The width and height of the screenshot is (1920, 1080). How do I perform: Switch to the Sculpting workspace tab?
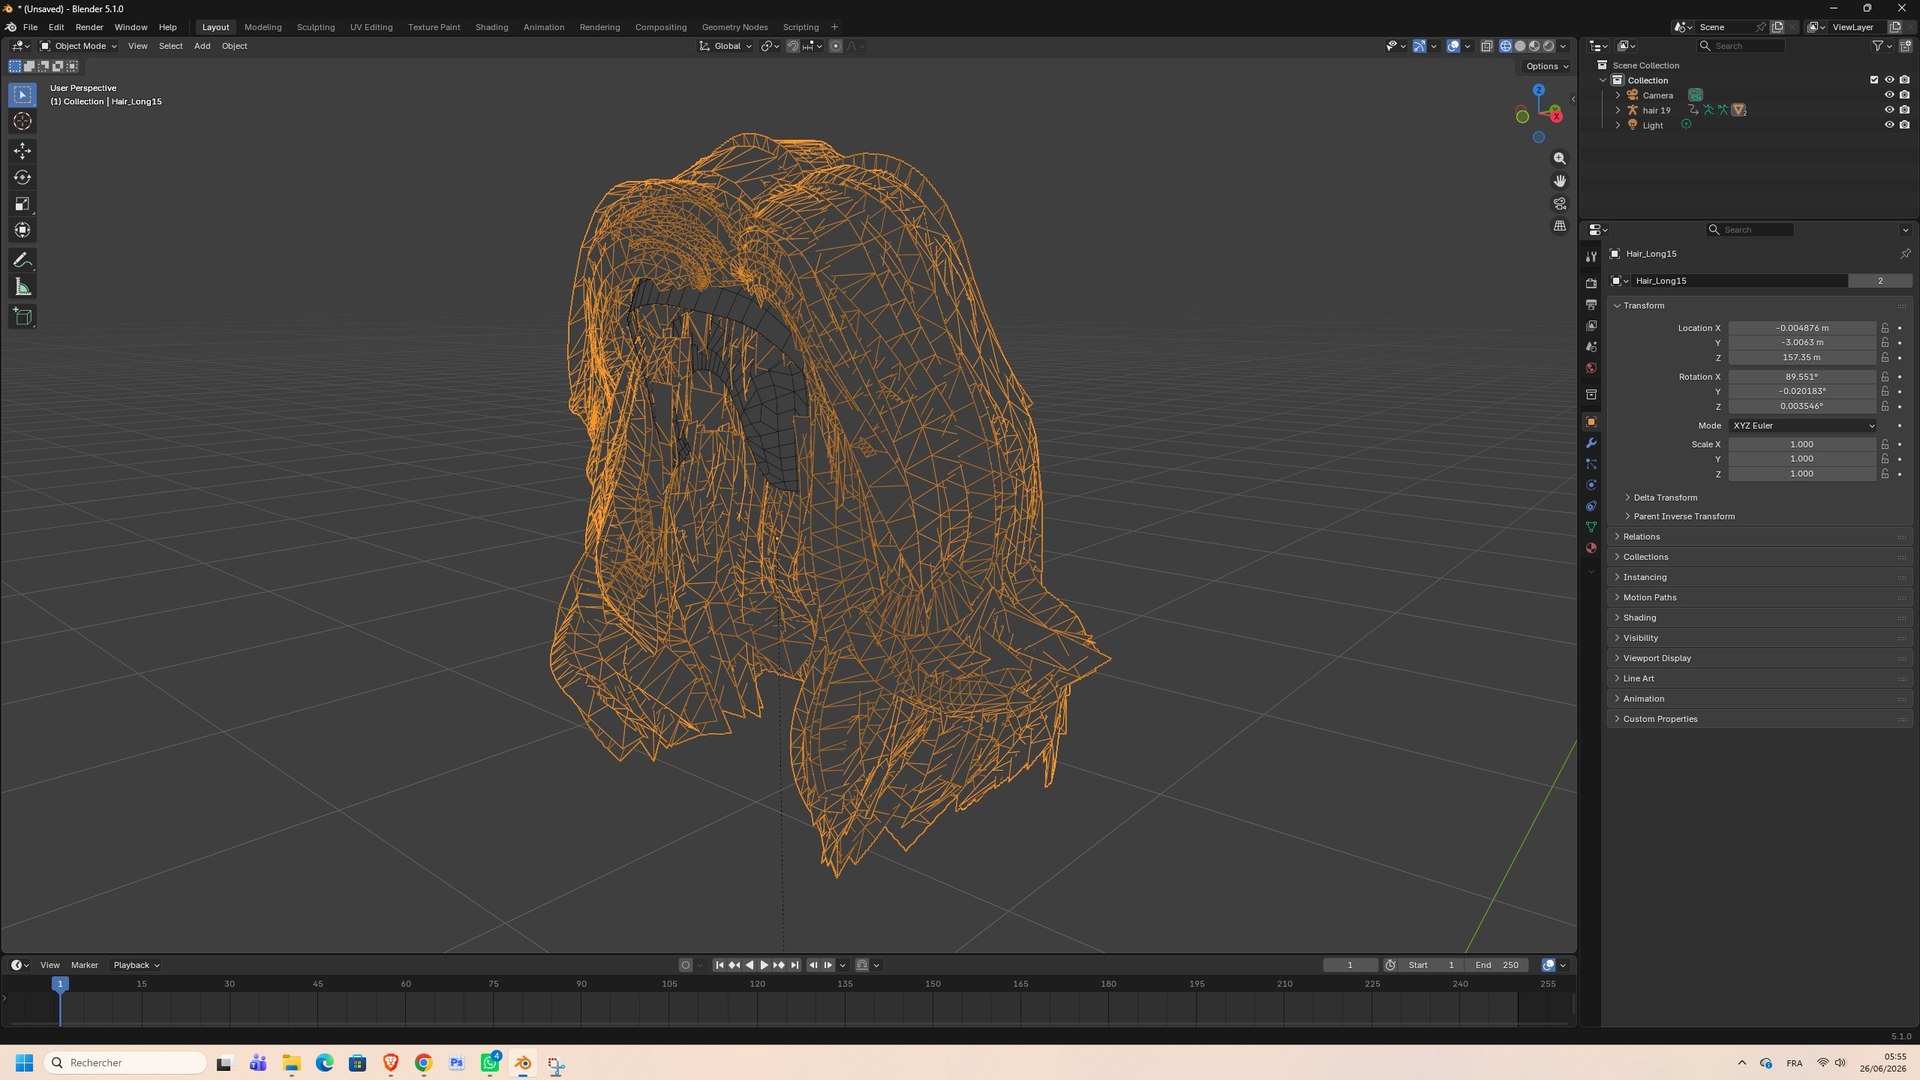(x=316, y=27)
